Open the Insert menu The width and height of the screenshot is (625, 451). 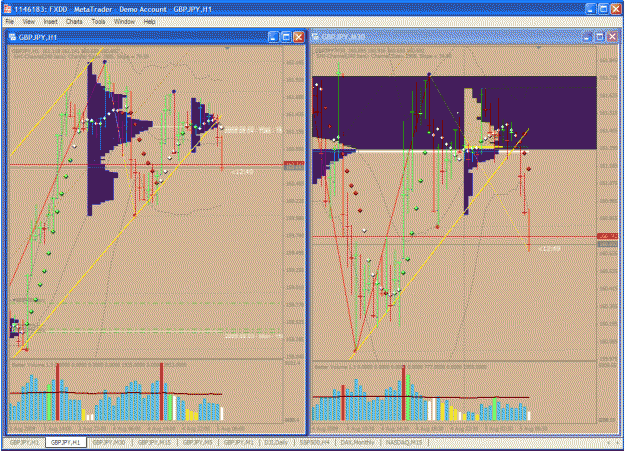coord(51,22)
